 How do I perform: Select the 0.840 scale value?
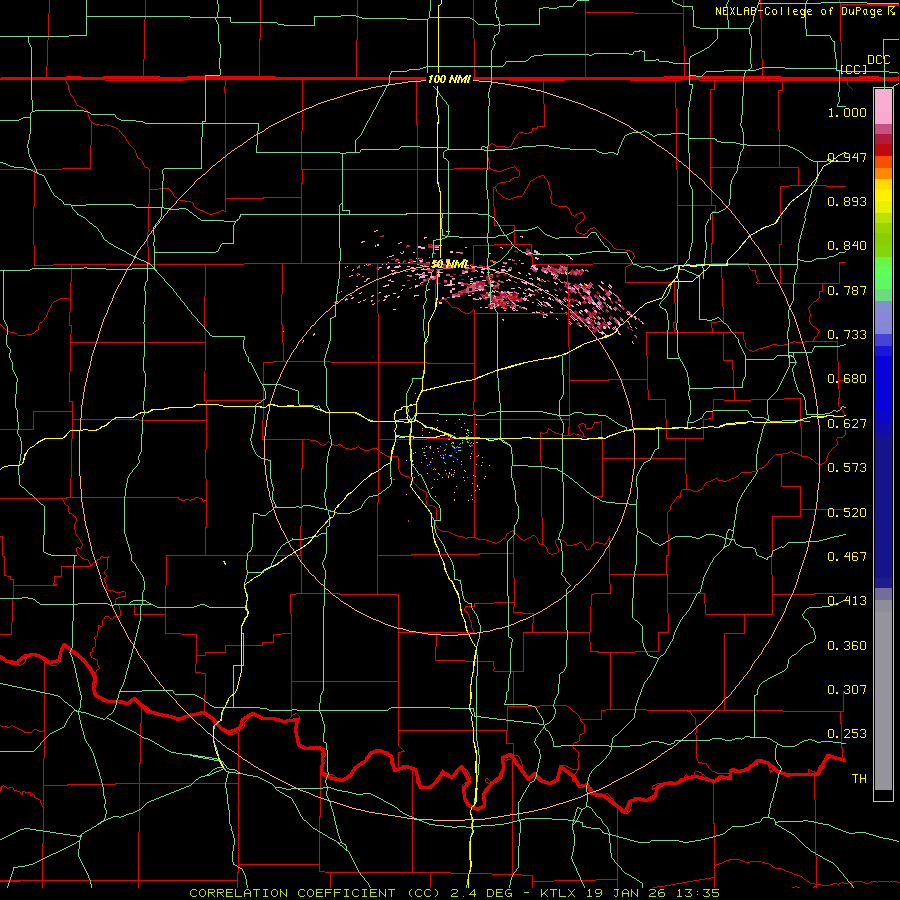[x=847, y=246]
